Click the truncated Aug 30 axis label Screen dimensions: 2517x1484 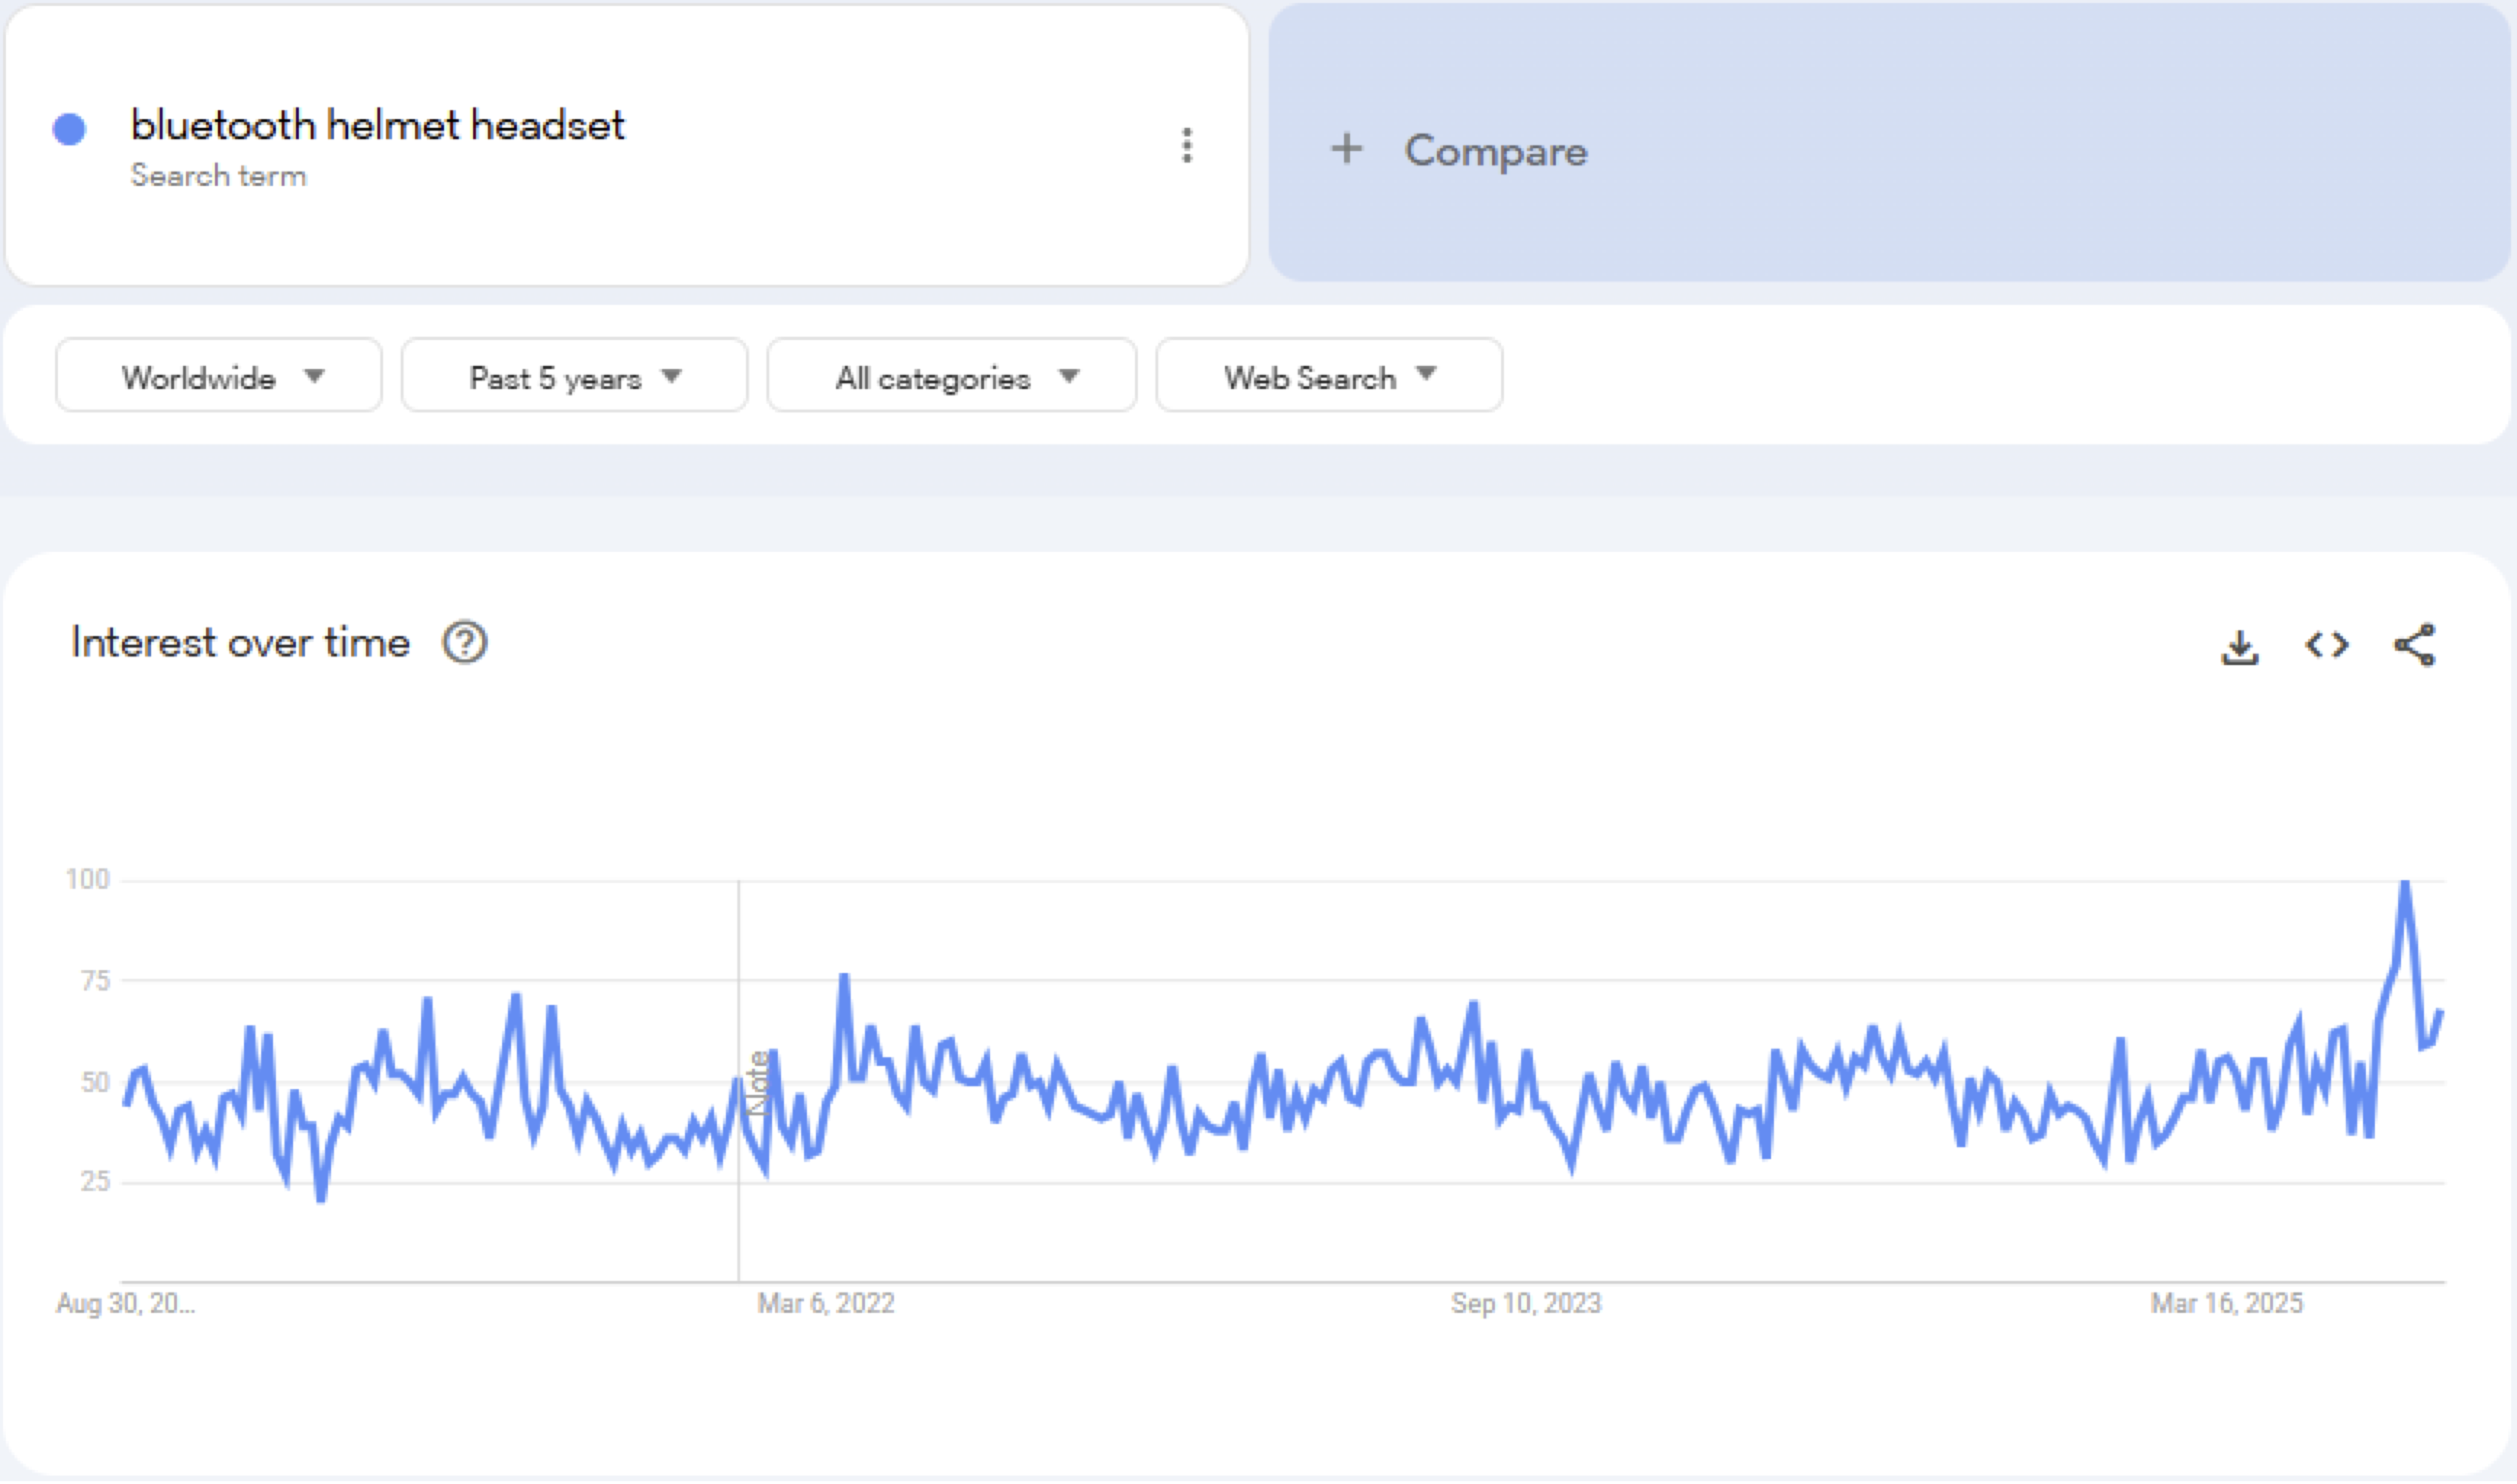click(x=126, y=1304)
